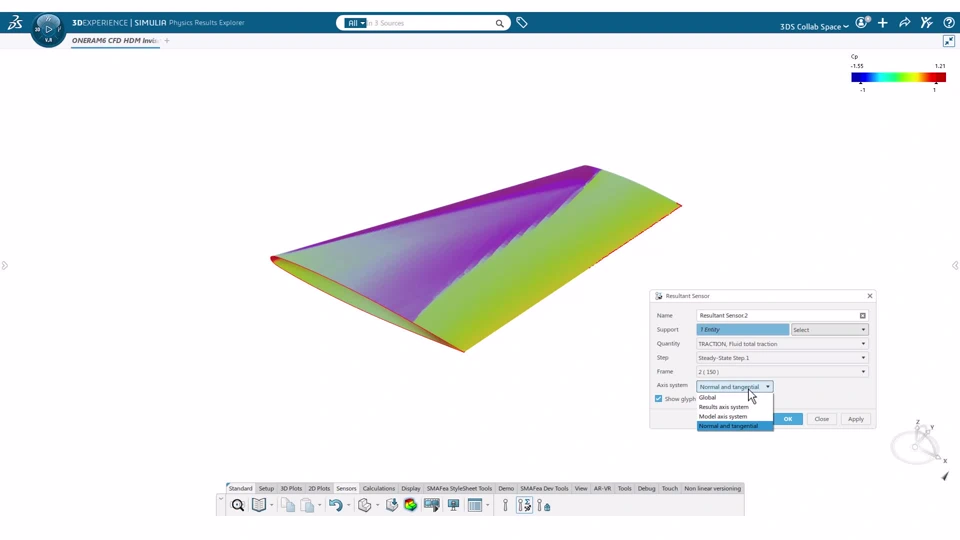The width and height of the screenshot is (960, 540).
Task: Open the Help question mark icon
Action: [x=948, y=23]
